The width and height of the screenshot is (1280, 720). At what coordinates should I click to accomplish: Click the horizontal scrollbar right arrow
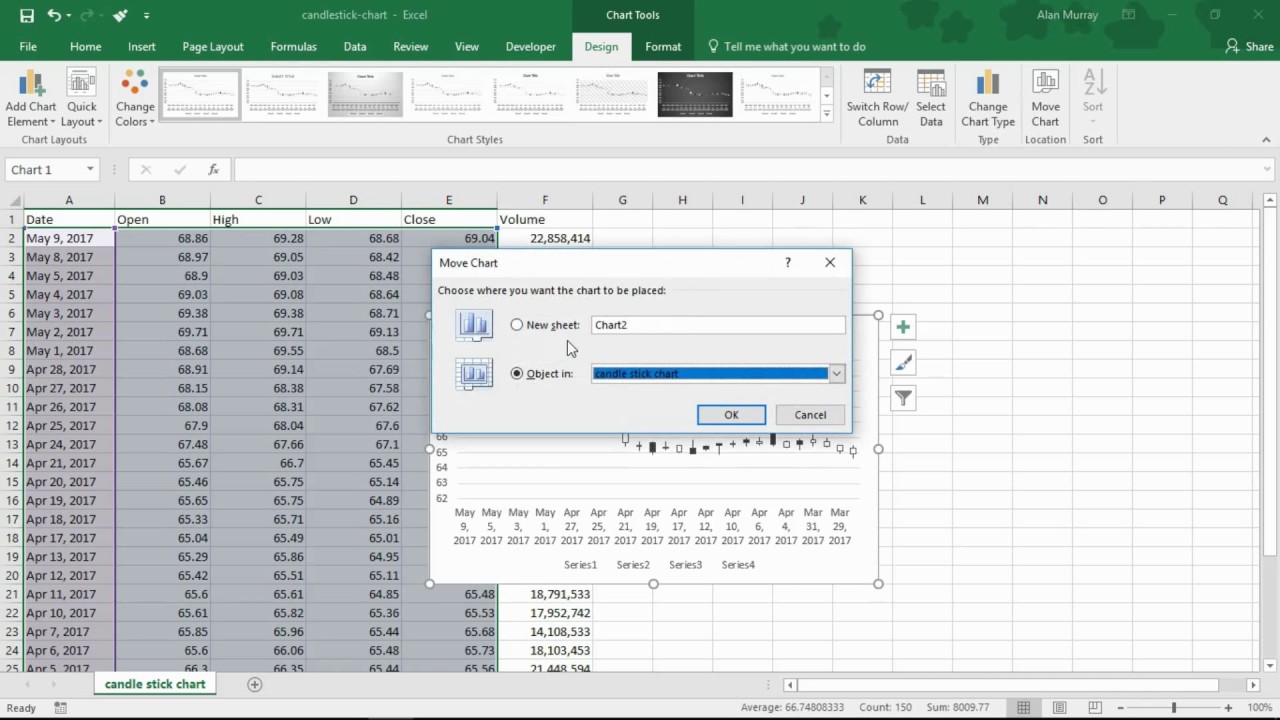coord(1253,685)
